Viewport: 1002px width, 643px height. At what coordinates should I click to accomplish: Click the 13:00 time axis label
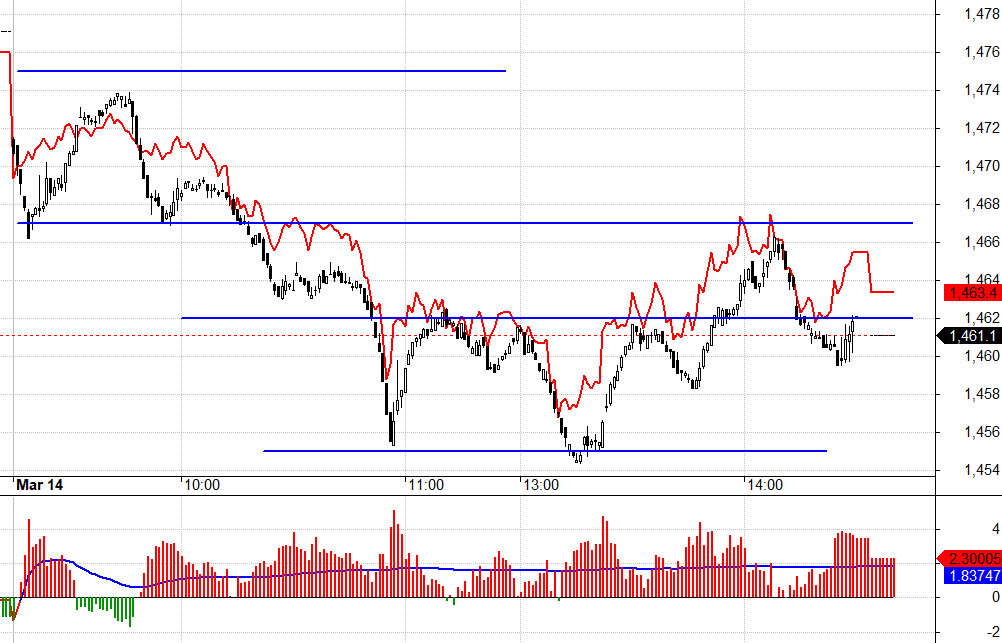point(540,484)
